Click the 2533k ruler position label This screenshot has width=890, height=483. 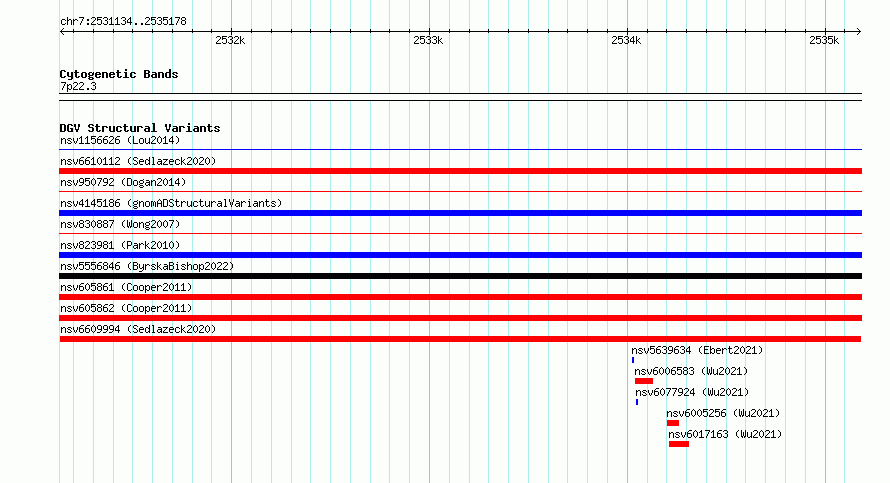coord(428,40)
